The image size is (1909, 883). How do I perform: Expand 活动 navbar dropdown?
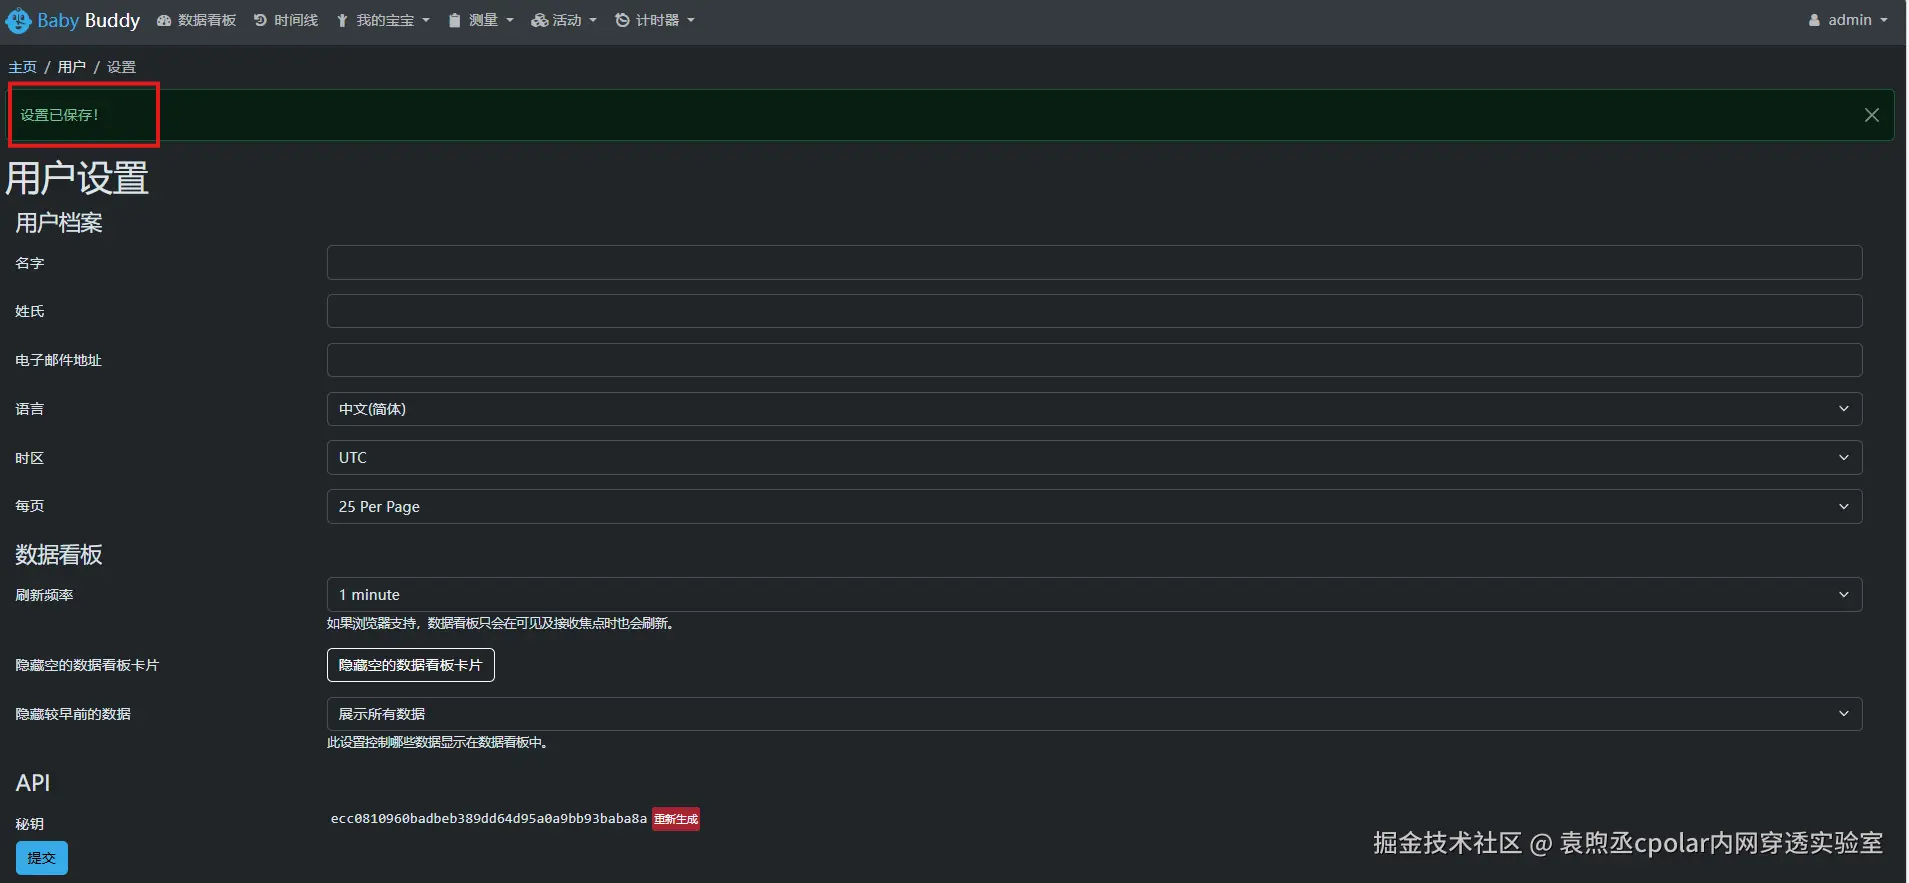[564, 20]
